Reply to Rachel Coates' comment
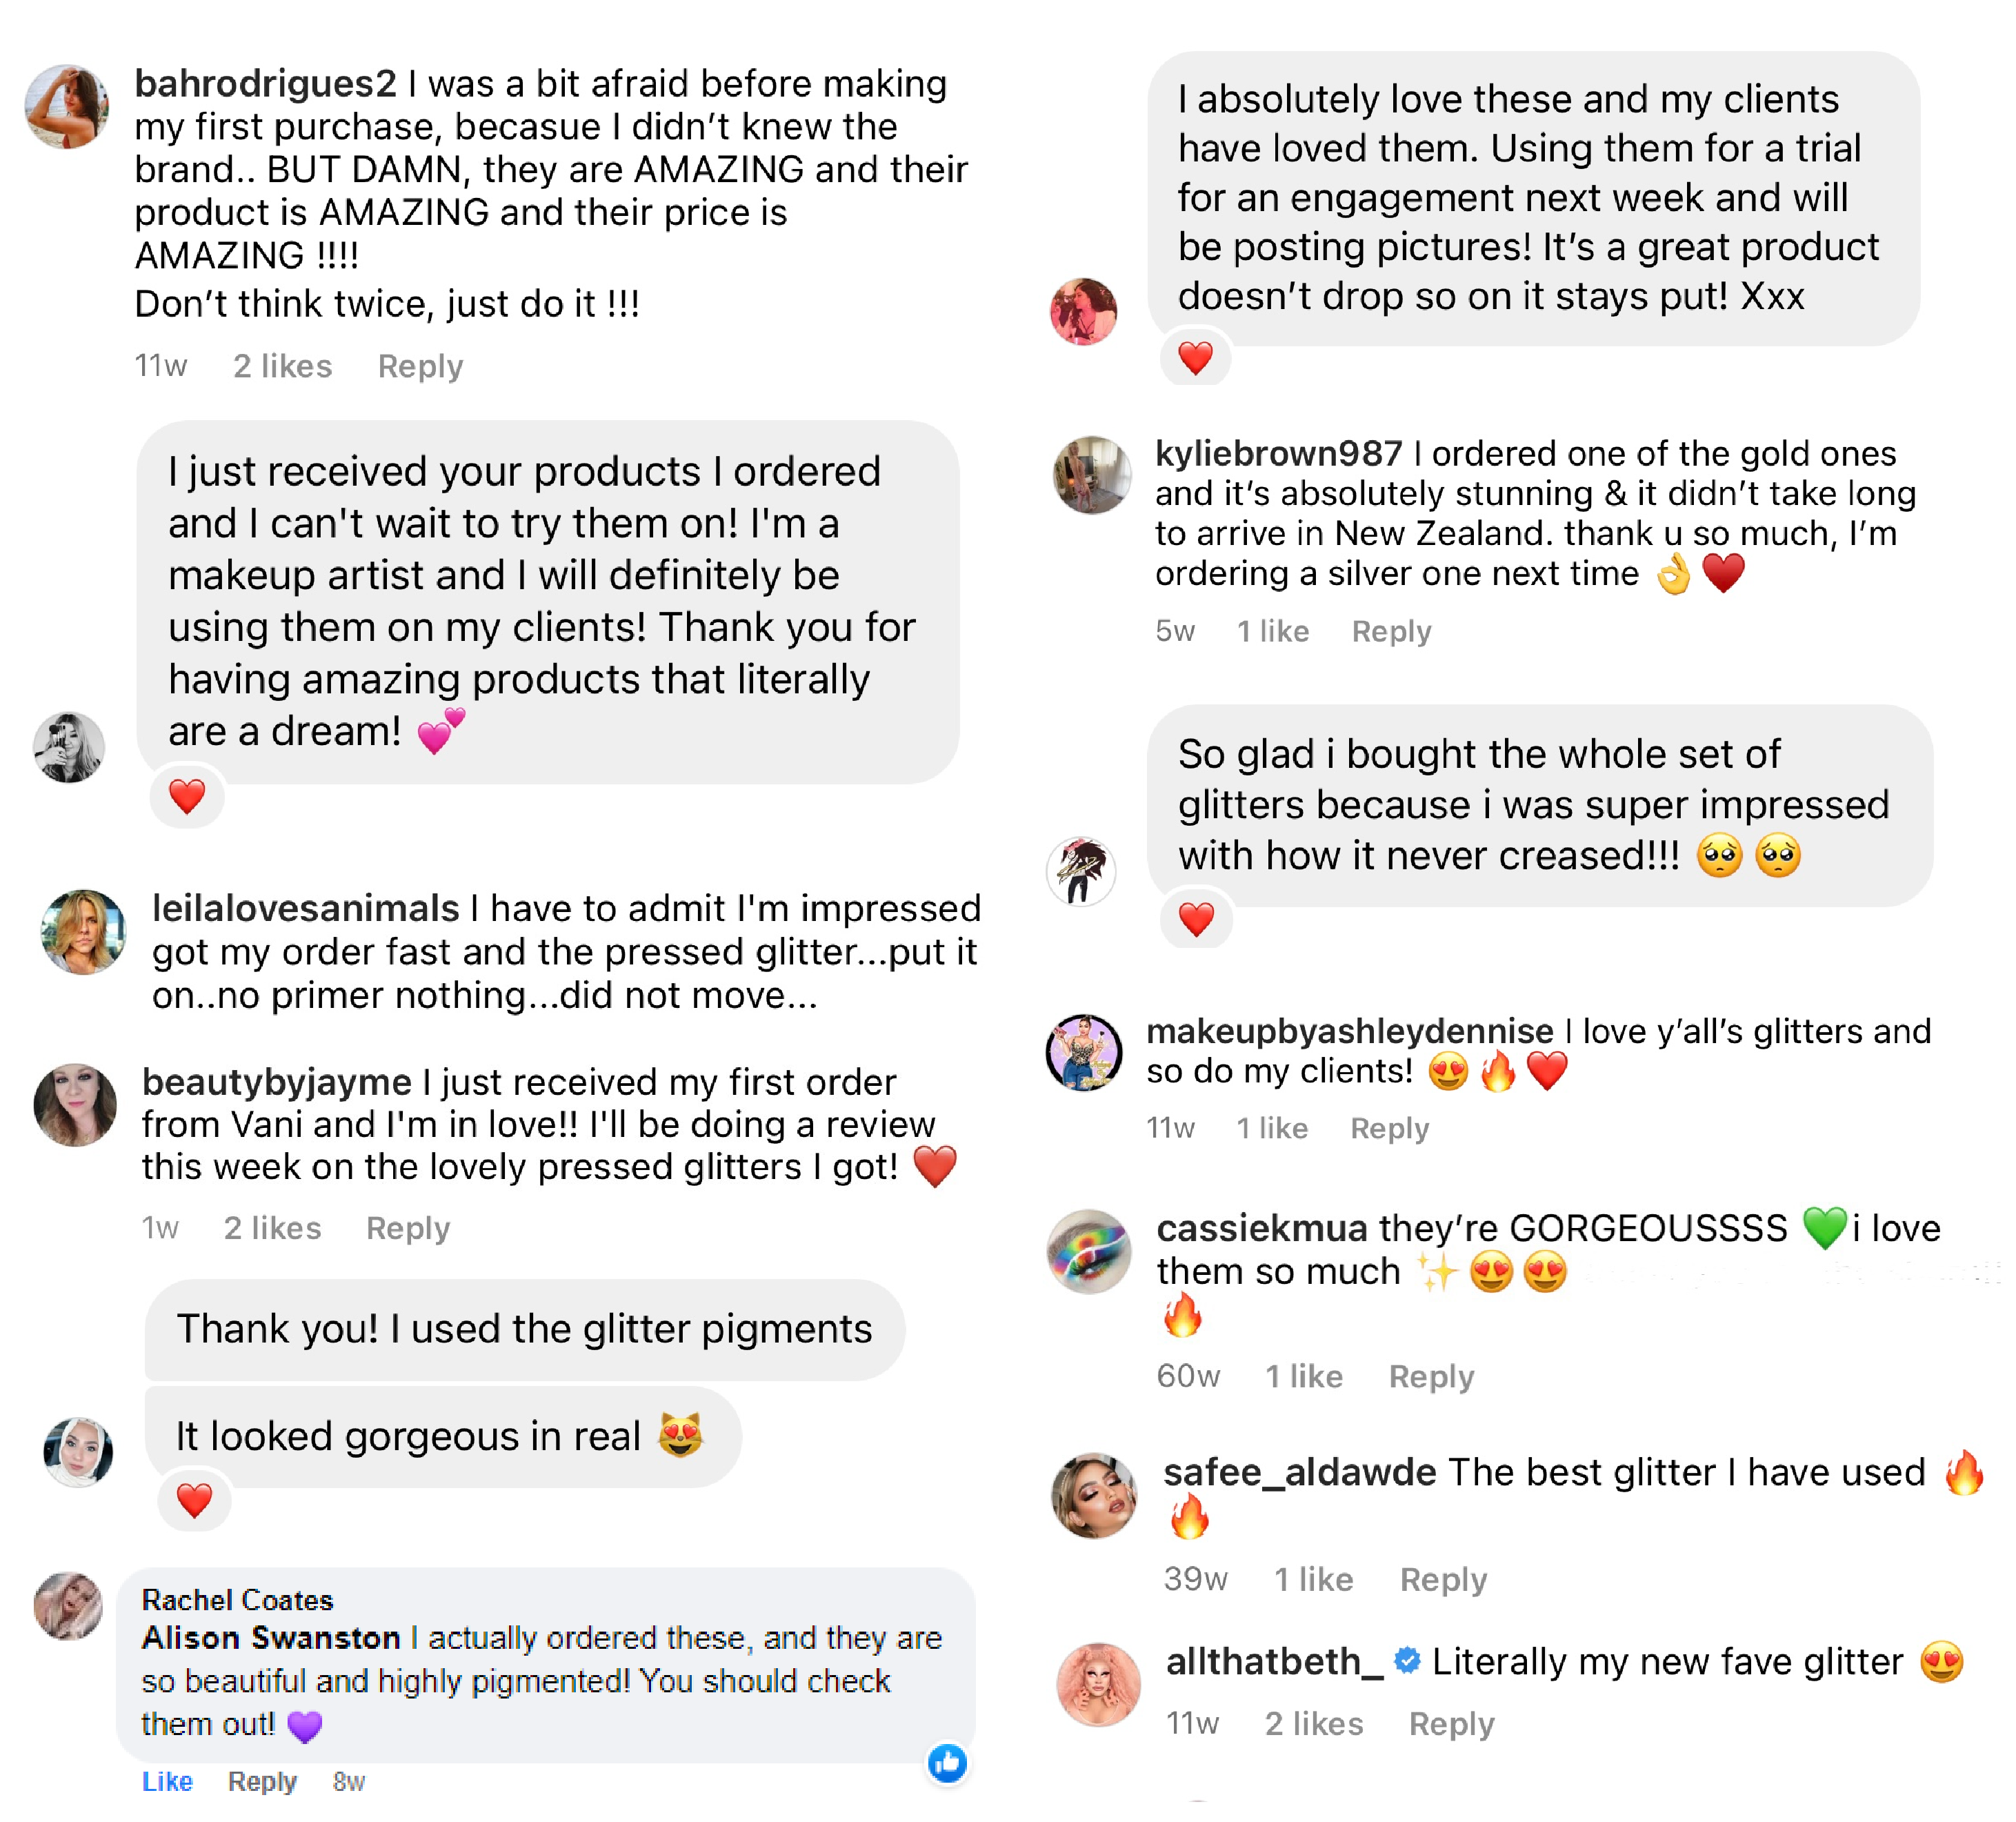 click(262, 1781)
